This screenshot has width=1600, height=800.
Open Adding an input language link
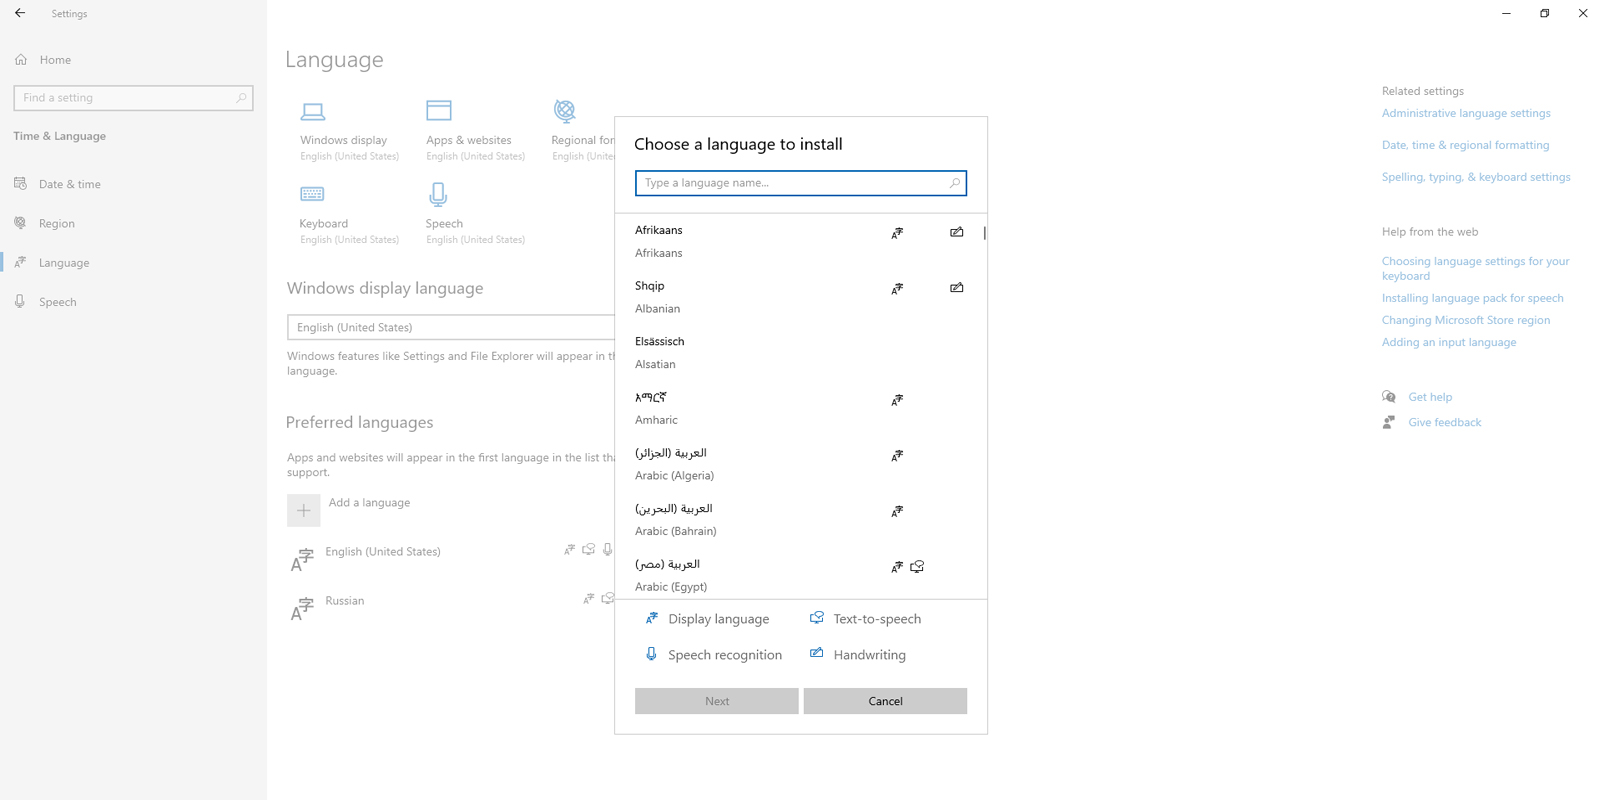point(1449,342)
